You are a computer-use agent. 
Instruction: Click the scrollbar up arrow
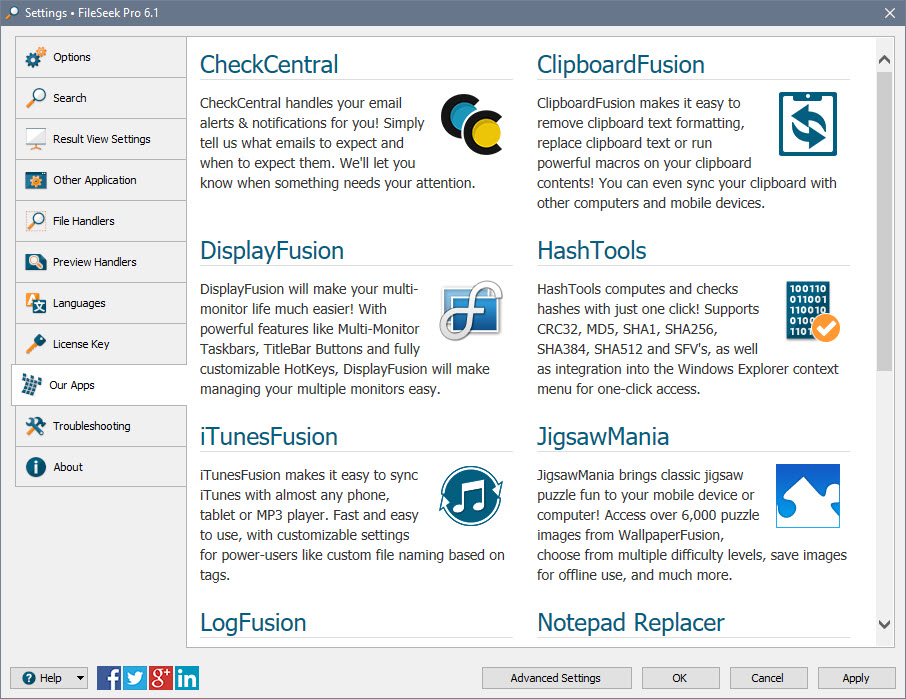884,60
